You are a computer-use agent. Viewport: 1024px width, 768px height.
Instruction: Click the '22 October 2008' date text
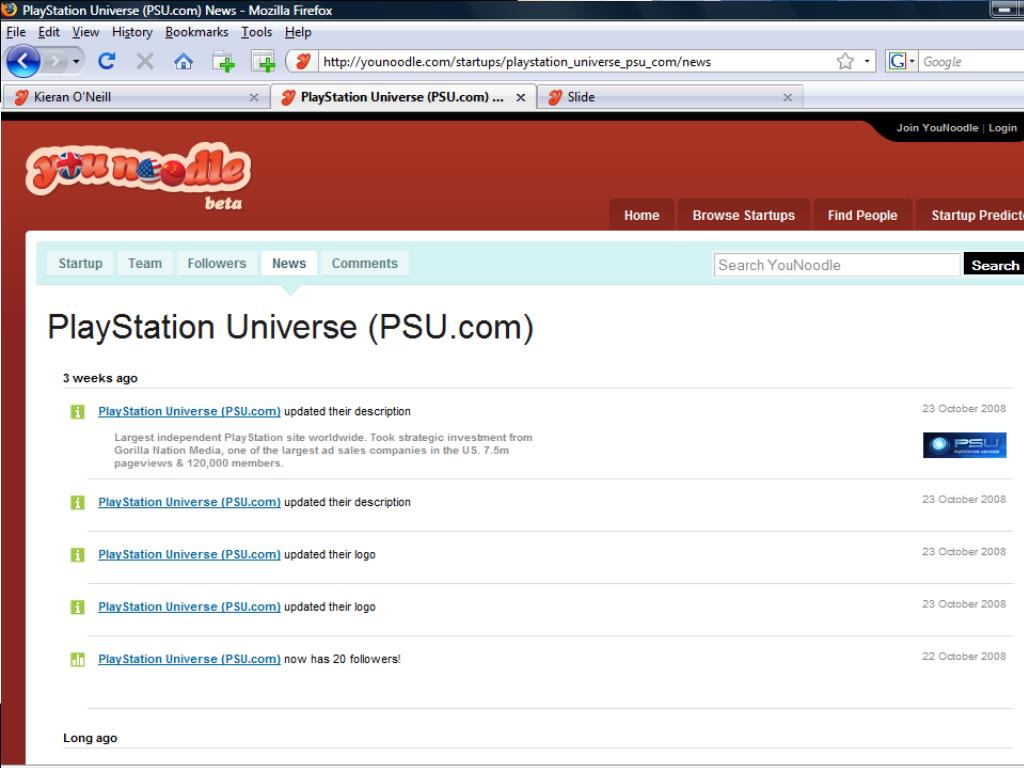[964, 656]
